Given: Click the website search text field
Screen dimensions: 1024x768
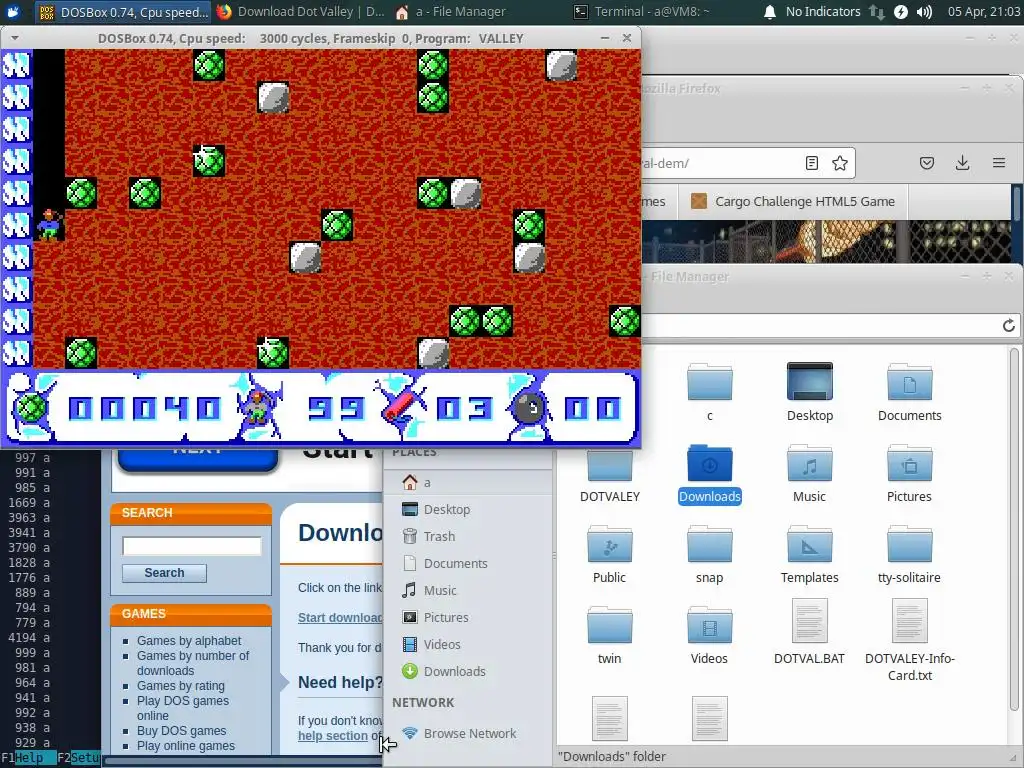Looking at the screenshot, I should pyautogui.click(x=192, y=546).
